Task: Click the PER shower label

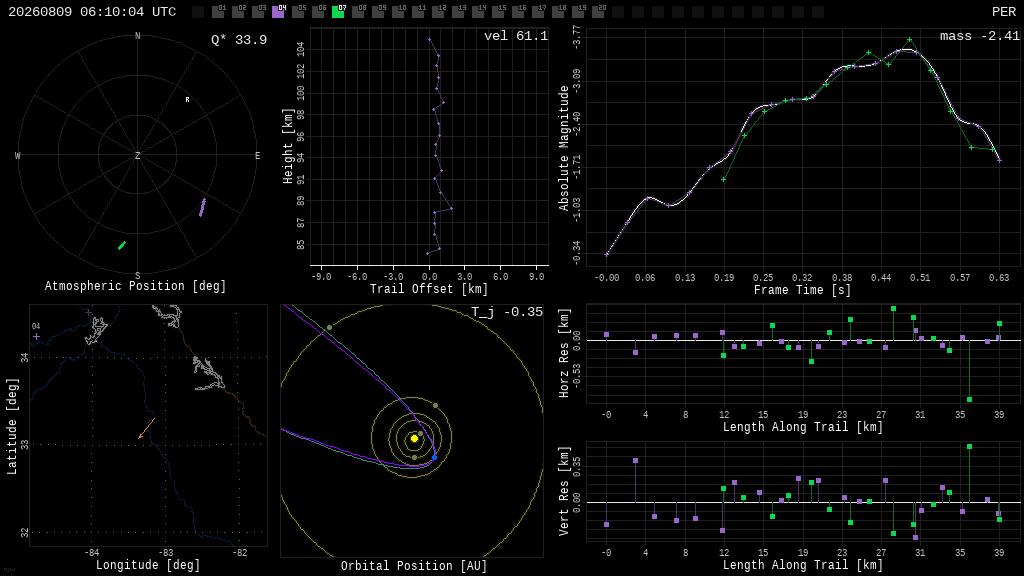Action: [x=1004, y=12]
